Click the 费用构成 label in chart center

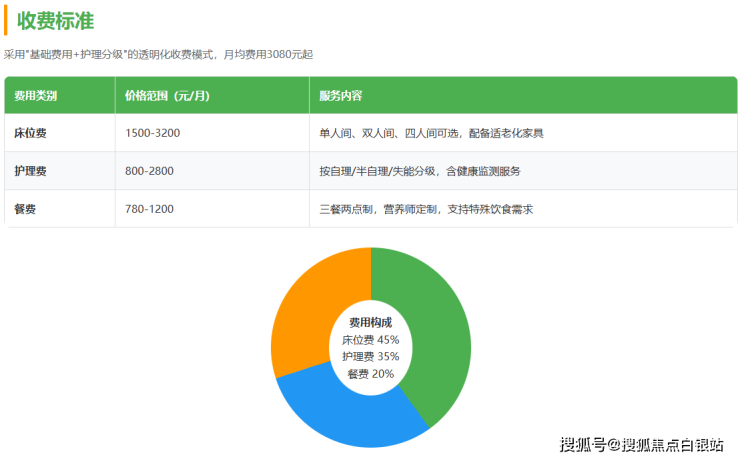click(x=370, y=323)
